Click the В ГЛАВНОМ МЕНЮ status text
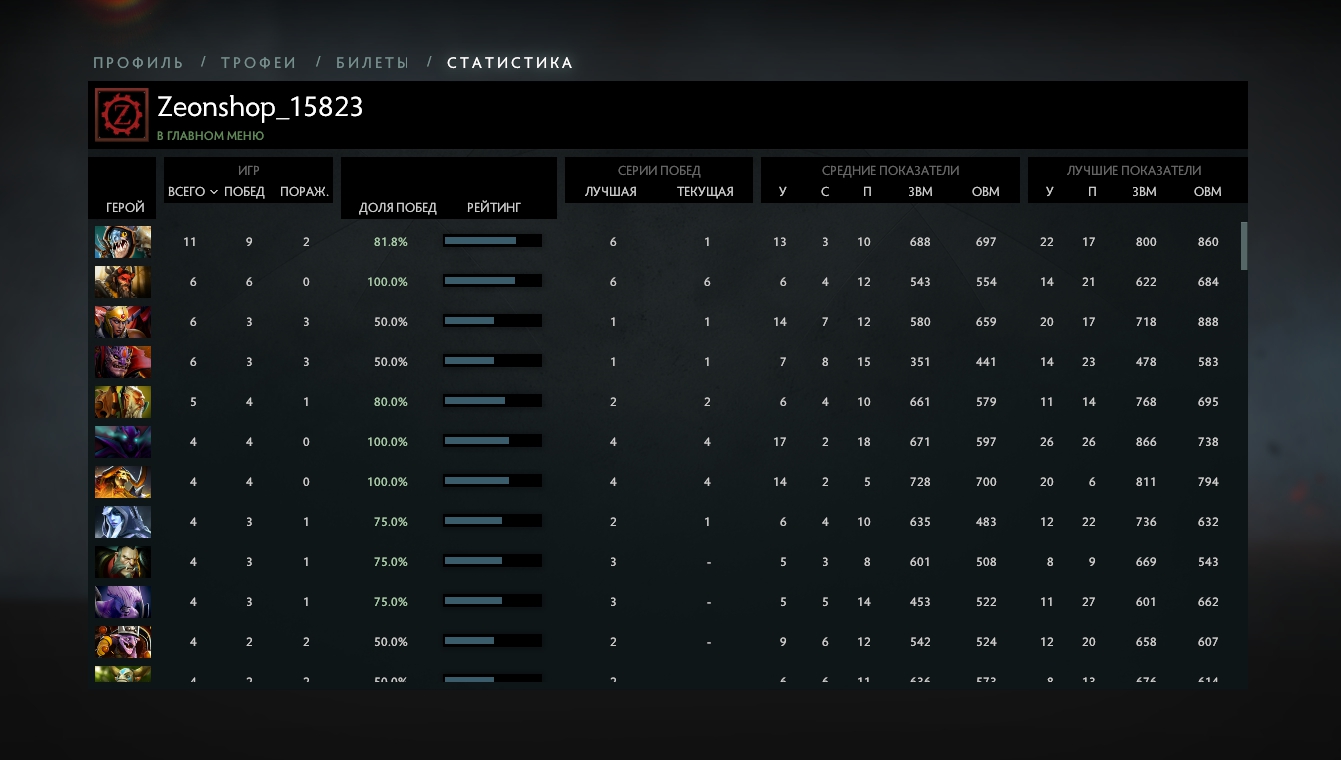The height and width of the screenshot is (760, 1341). coord(210,136)
